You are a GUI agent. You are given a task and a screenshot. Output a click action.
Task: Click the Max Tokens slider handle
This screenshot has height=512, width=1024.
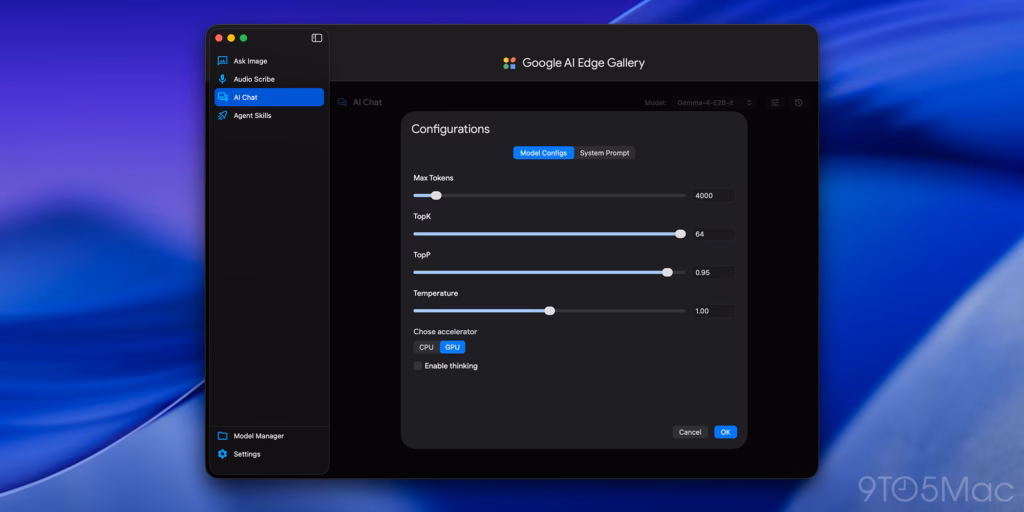click(x=436, y=195)
